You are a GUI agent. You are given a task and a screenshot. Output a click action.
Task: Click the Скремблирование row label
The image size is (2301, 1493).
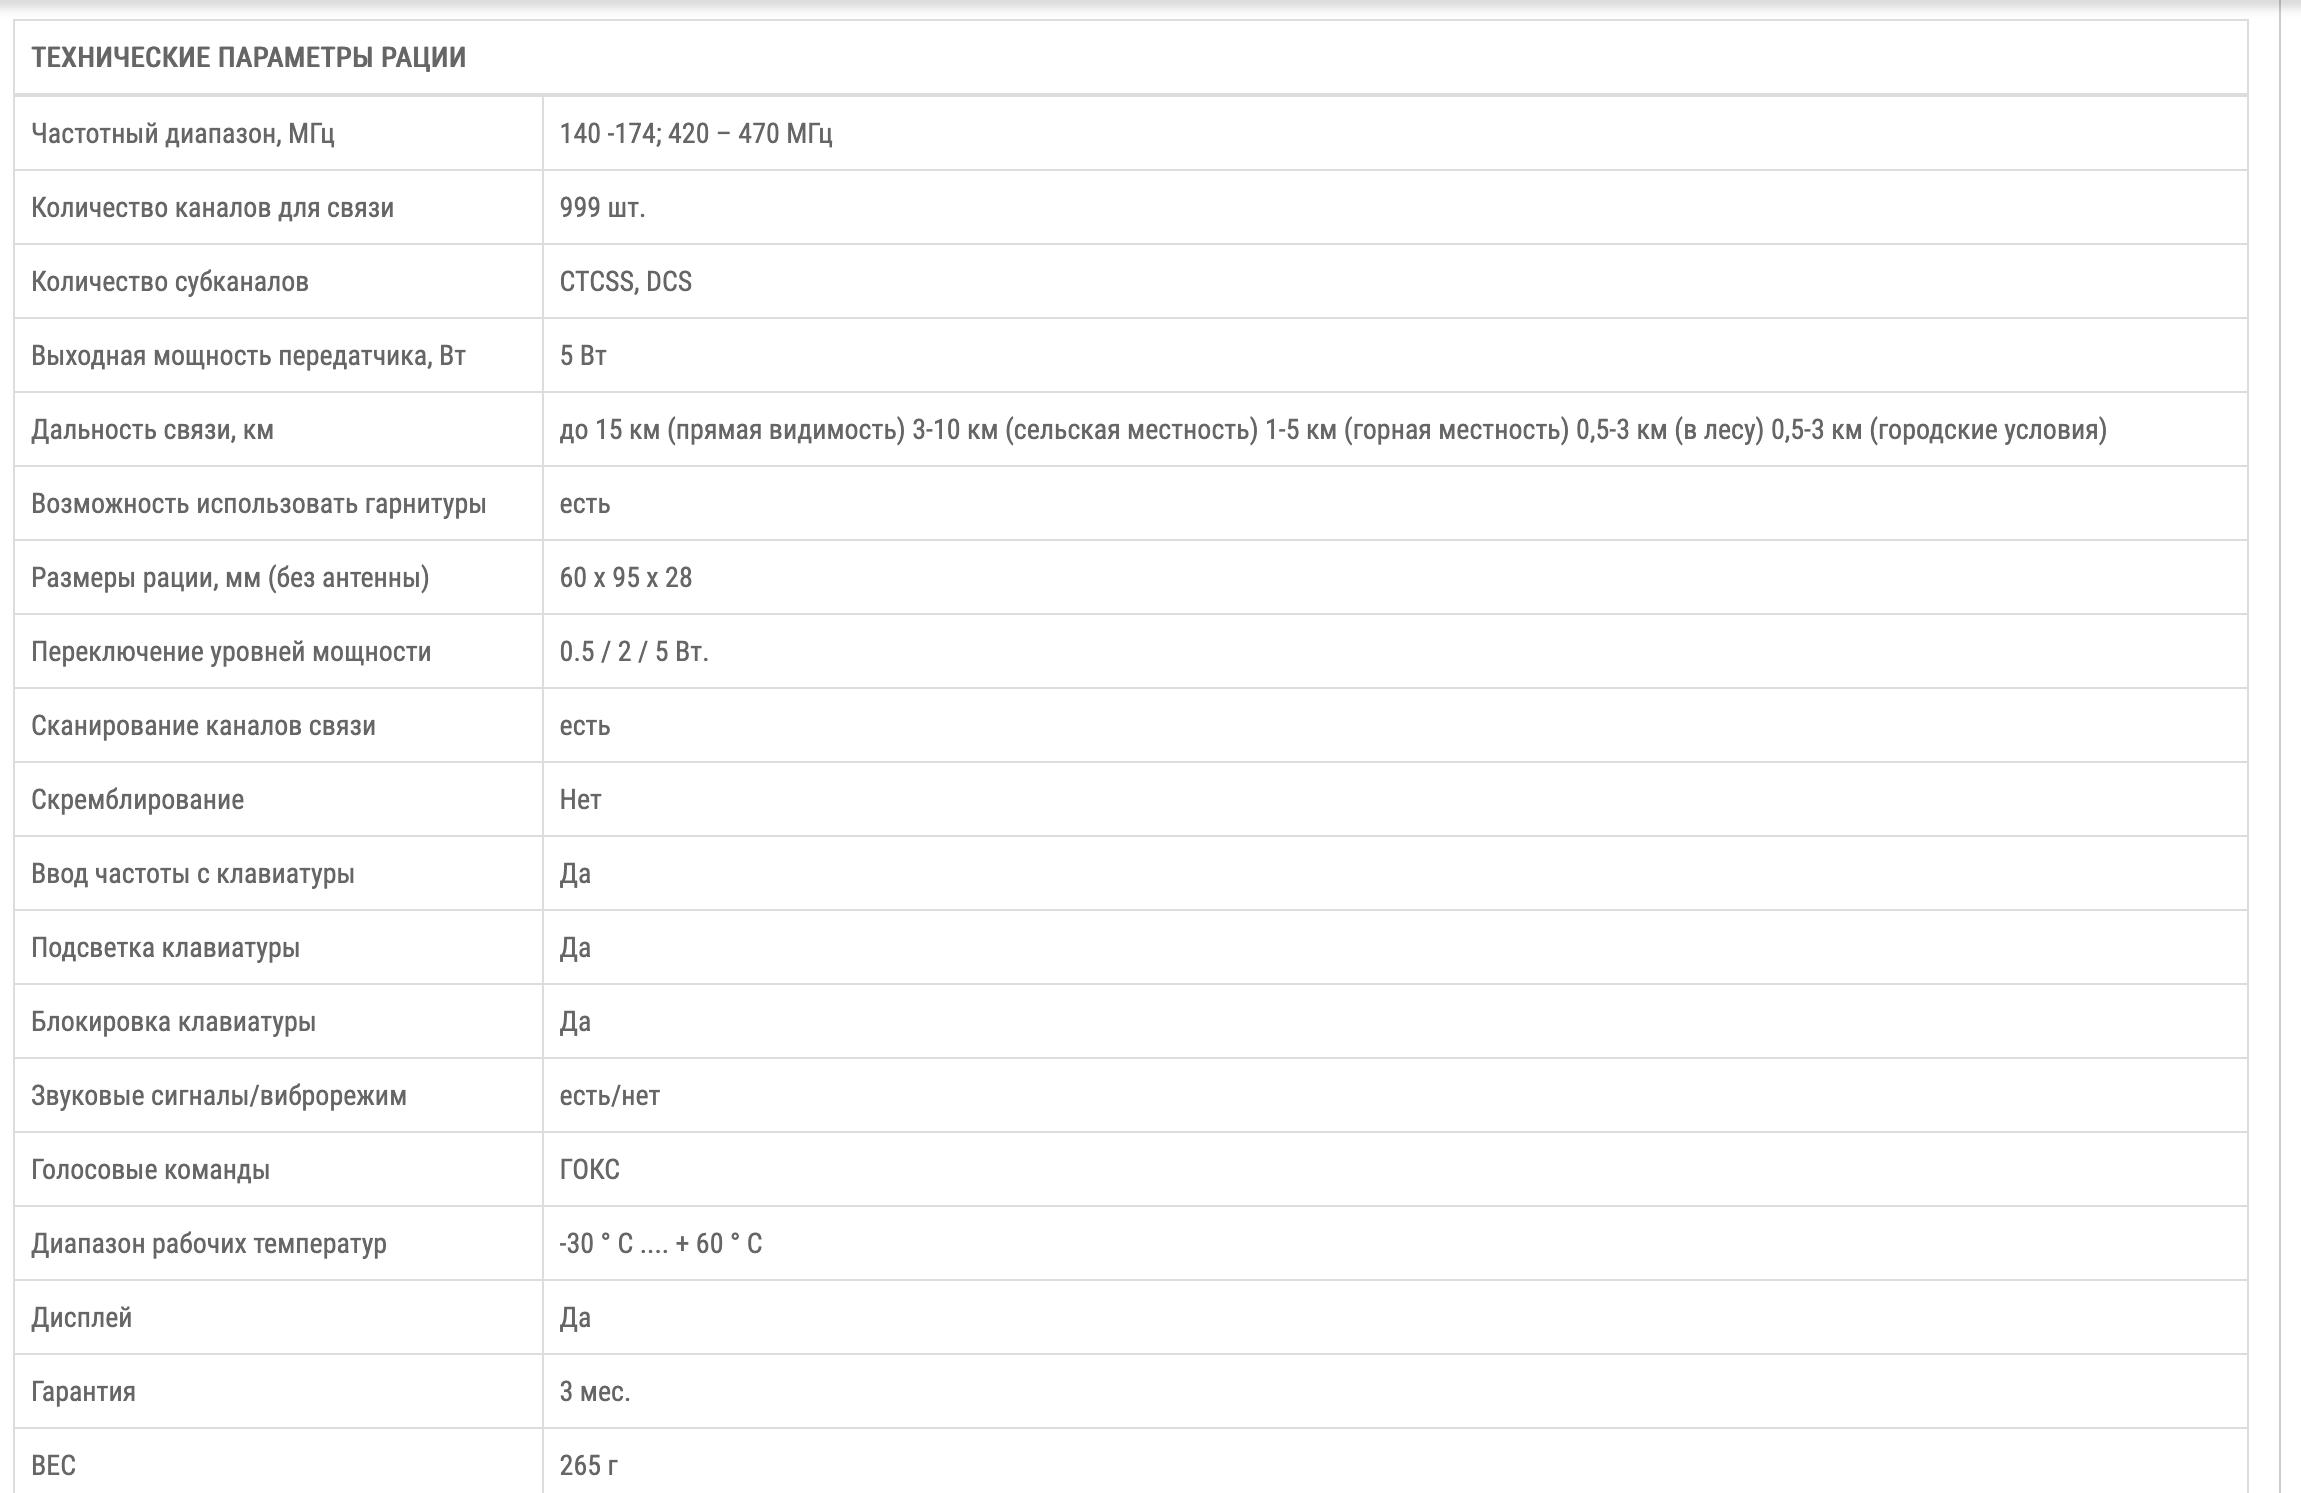tap(137, 800)
